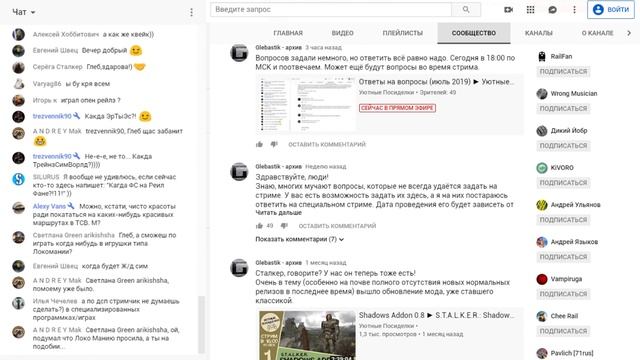Viewport: 640px width, 360px height.
Task: Click Alexy Vans moderator name in chat
Action: 49,207
